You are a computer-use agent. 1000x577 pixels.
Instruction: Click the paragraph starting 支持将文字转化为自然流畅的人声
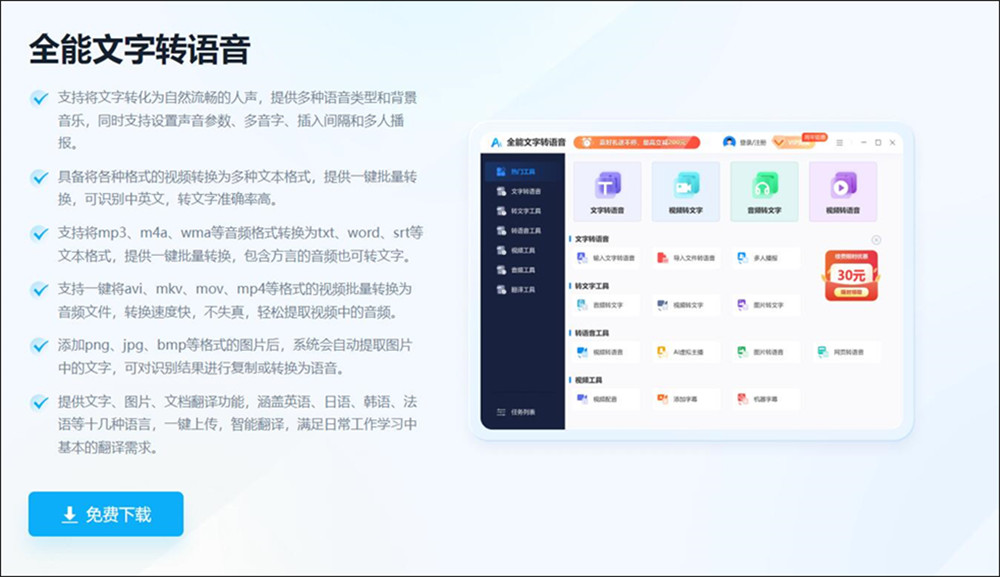click(237, 121)
